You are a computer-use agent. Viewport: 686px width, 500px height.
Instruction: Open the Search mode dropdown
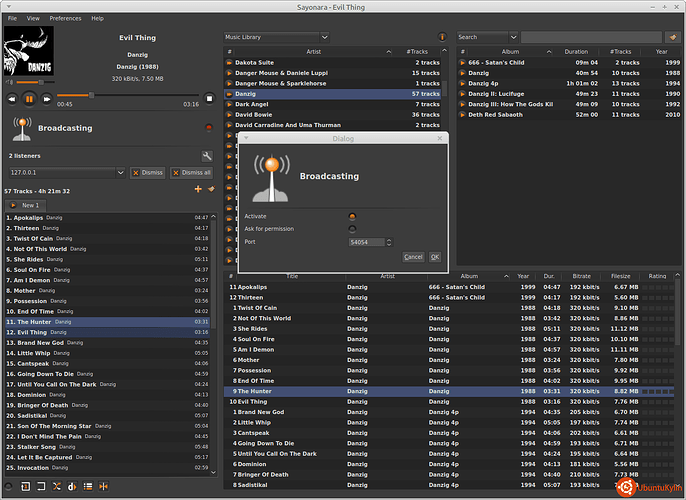tap(487, 37)
